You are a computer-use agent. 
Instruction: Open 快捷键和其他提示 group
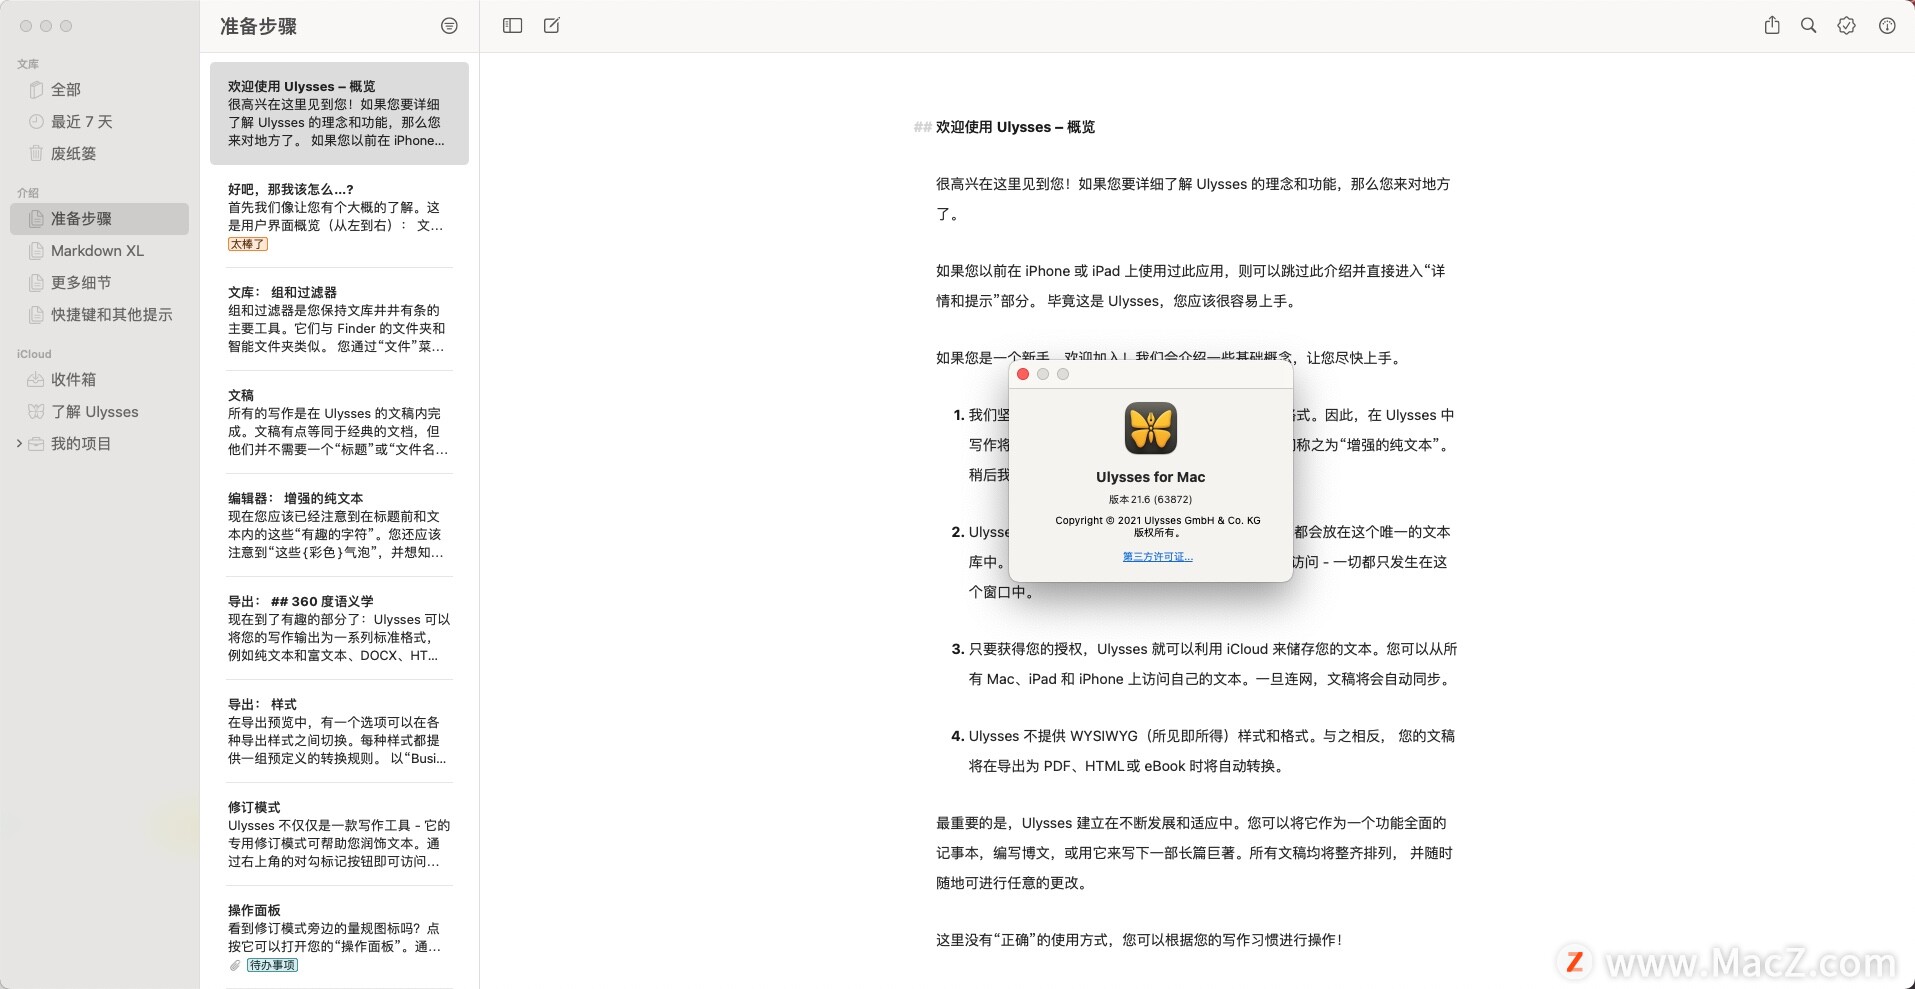tap(99, 315)
